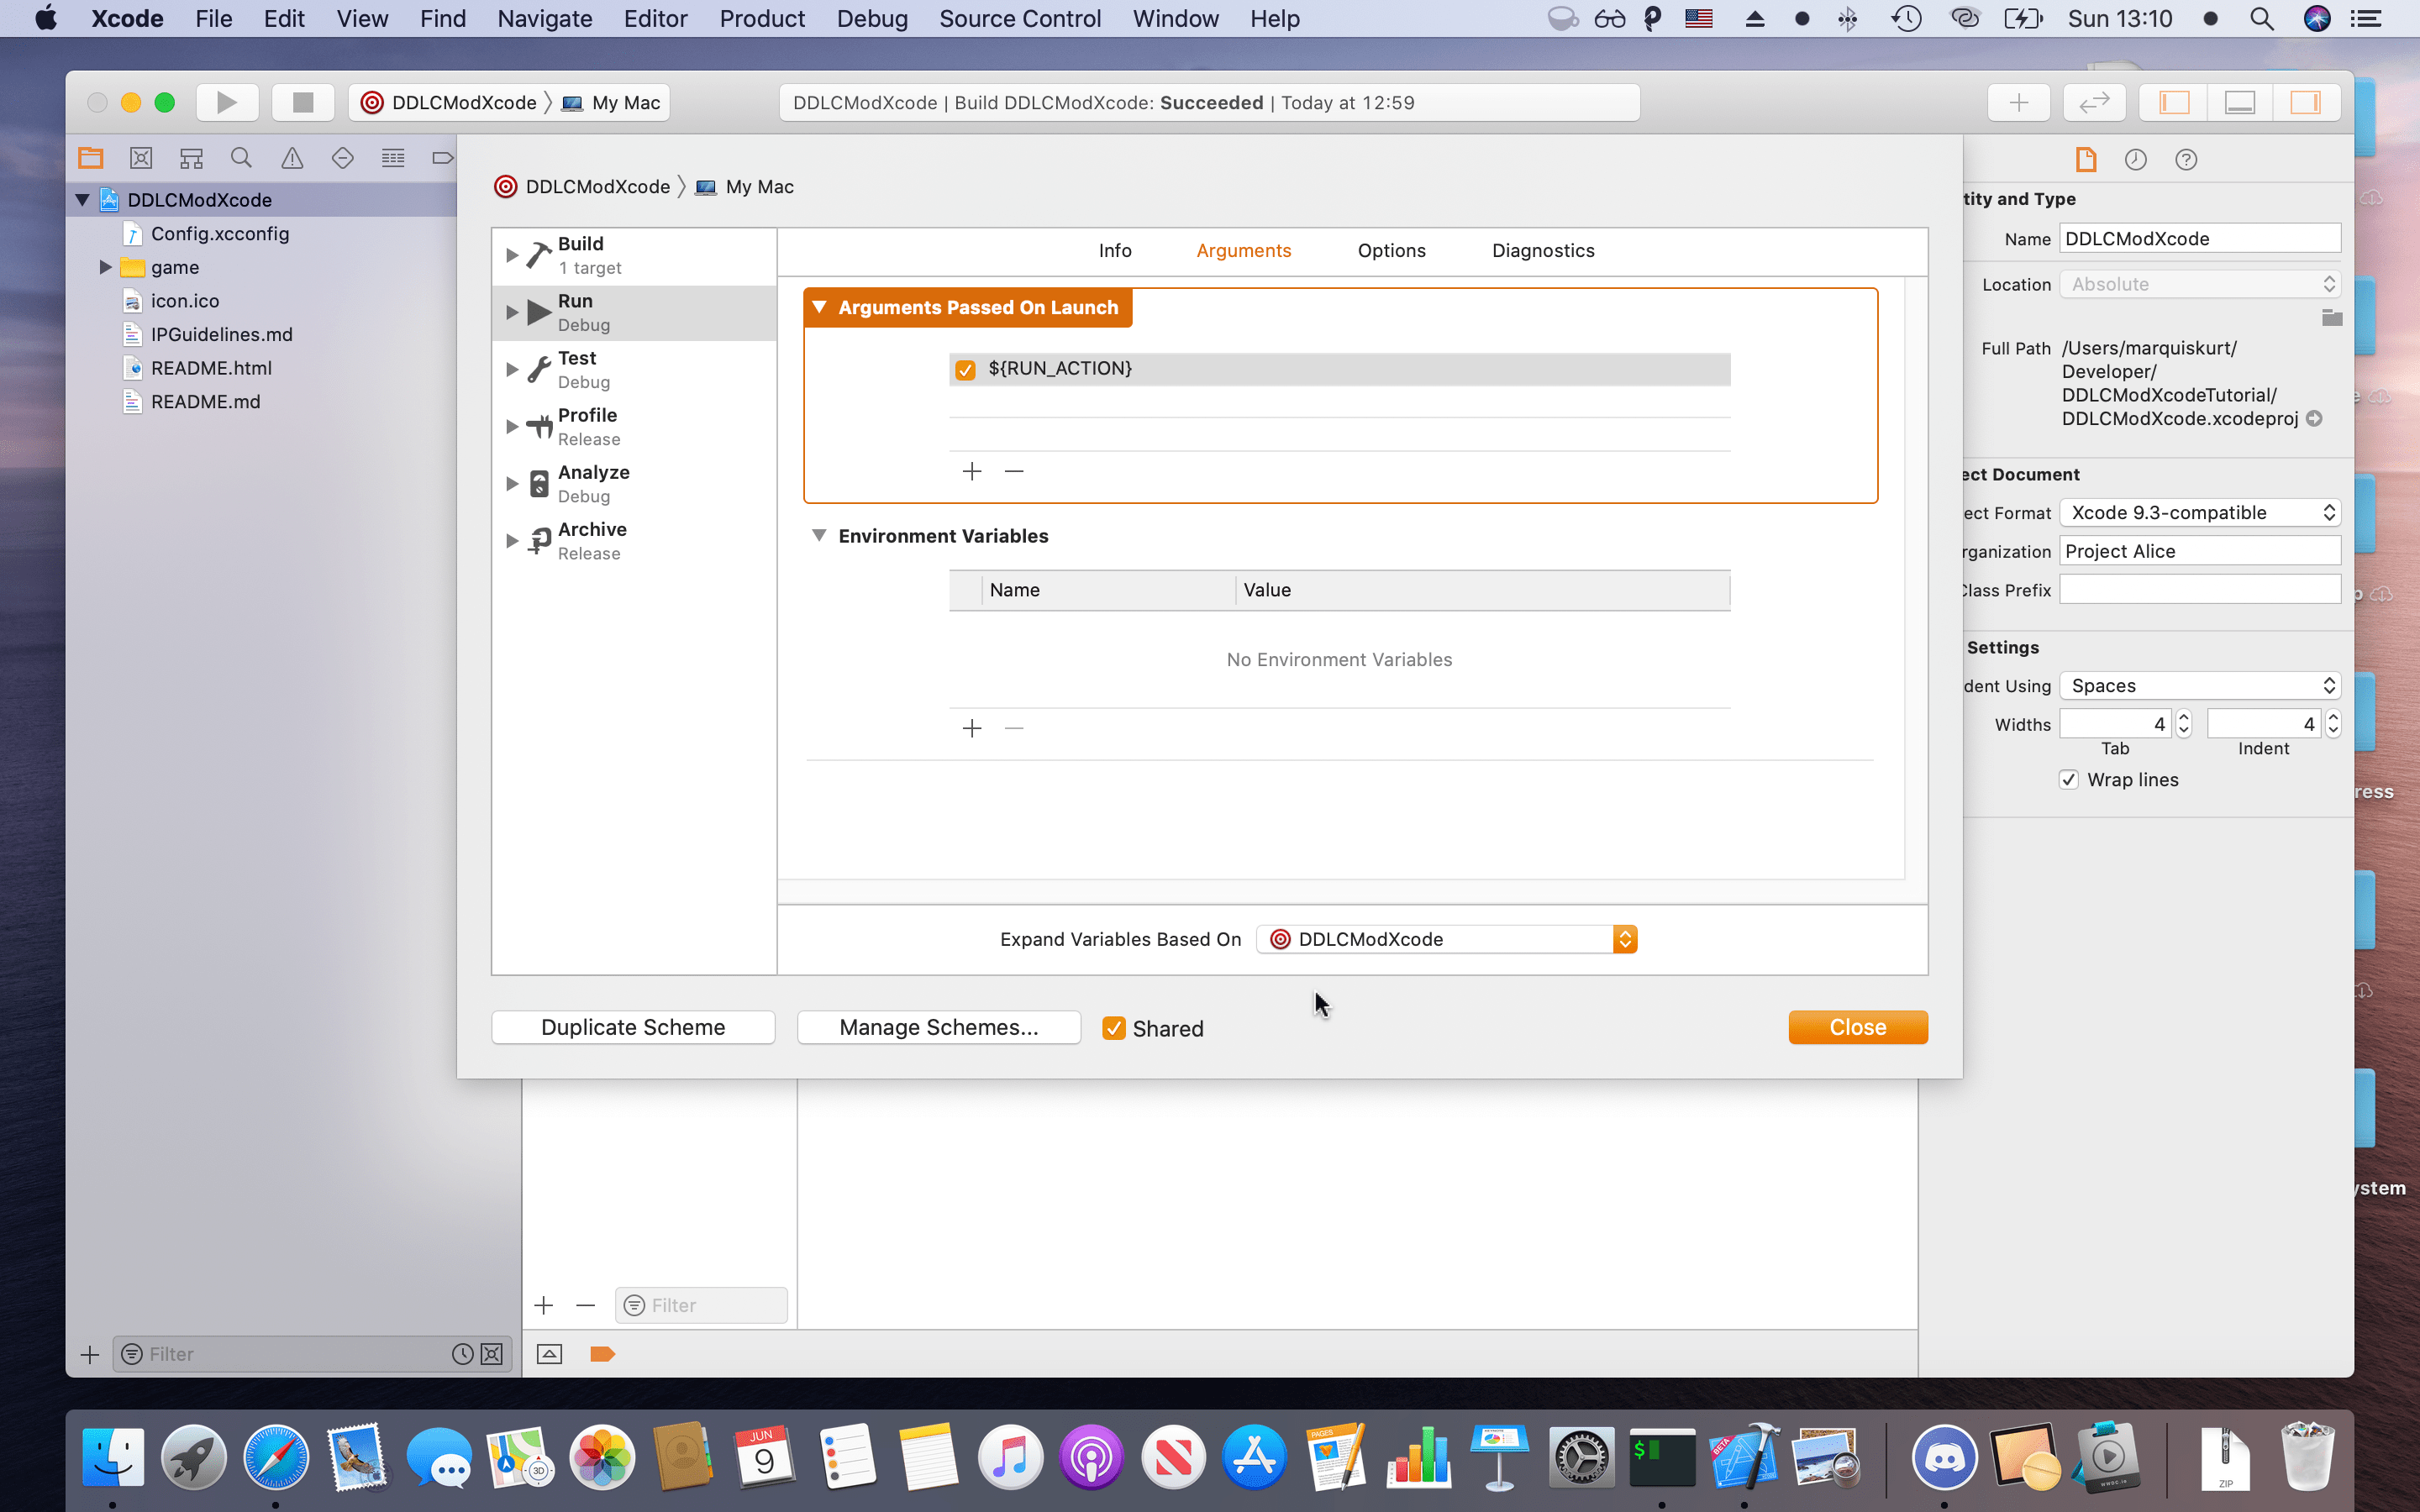
Task: Toggle the inspector panel visibility
Action: point(2306,102)
